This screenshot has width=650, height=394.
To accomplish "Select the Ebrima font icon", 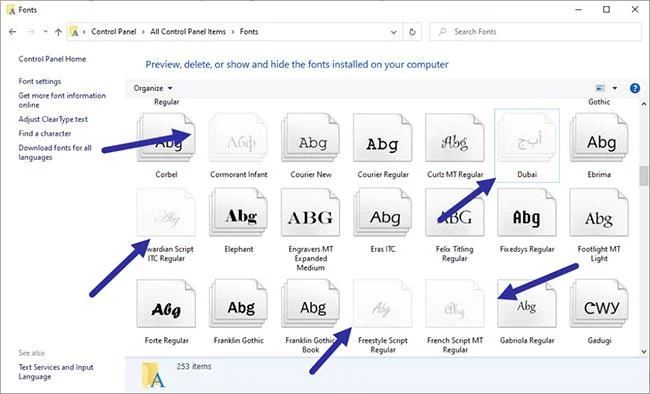I will [x=599, y=138].
